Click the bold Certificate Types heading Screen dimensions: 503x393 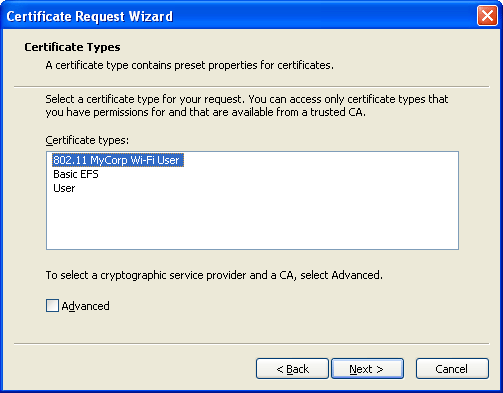click(72, 47)
